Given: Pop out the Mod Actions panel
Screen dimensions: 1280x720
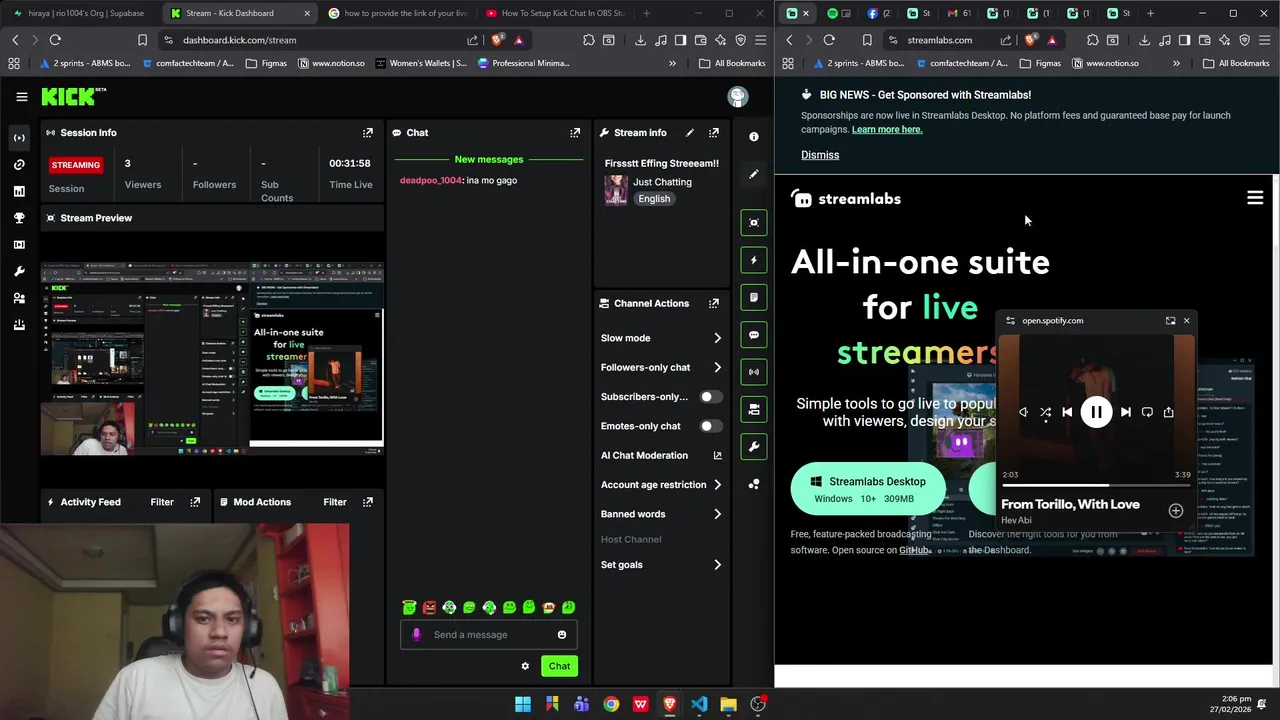Looking at the screenshot, I should click(368, 502).
